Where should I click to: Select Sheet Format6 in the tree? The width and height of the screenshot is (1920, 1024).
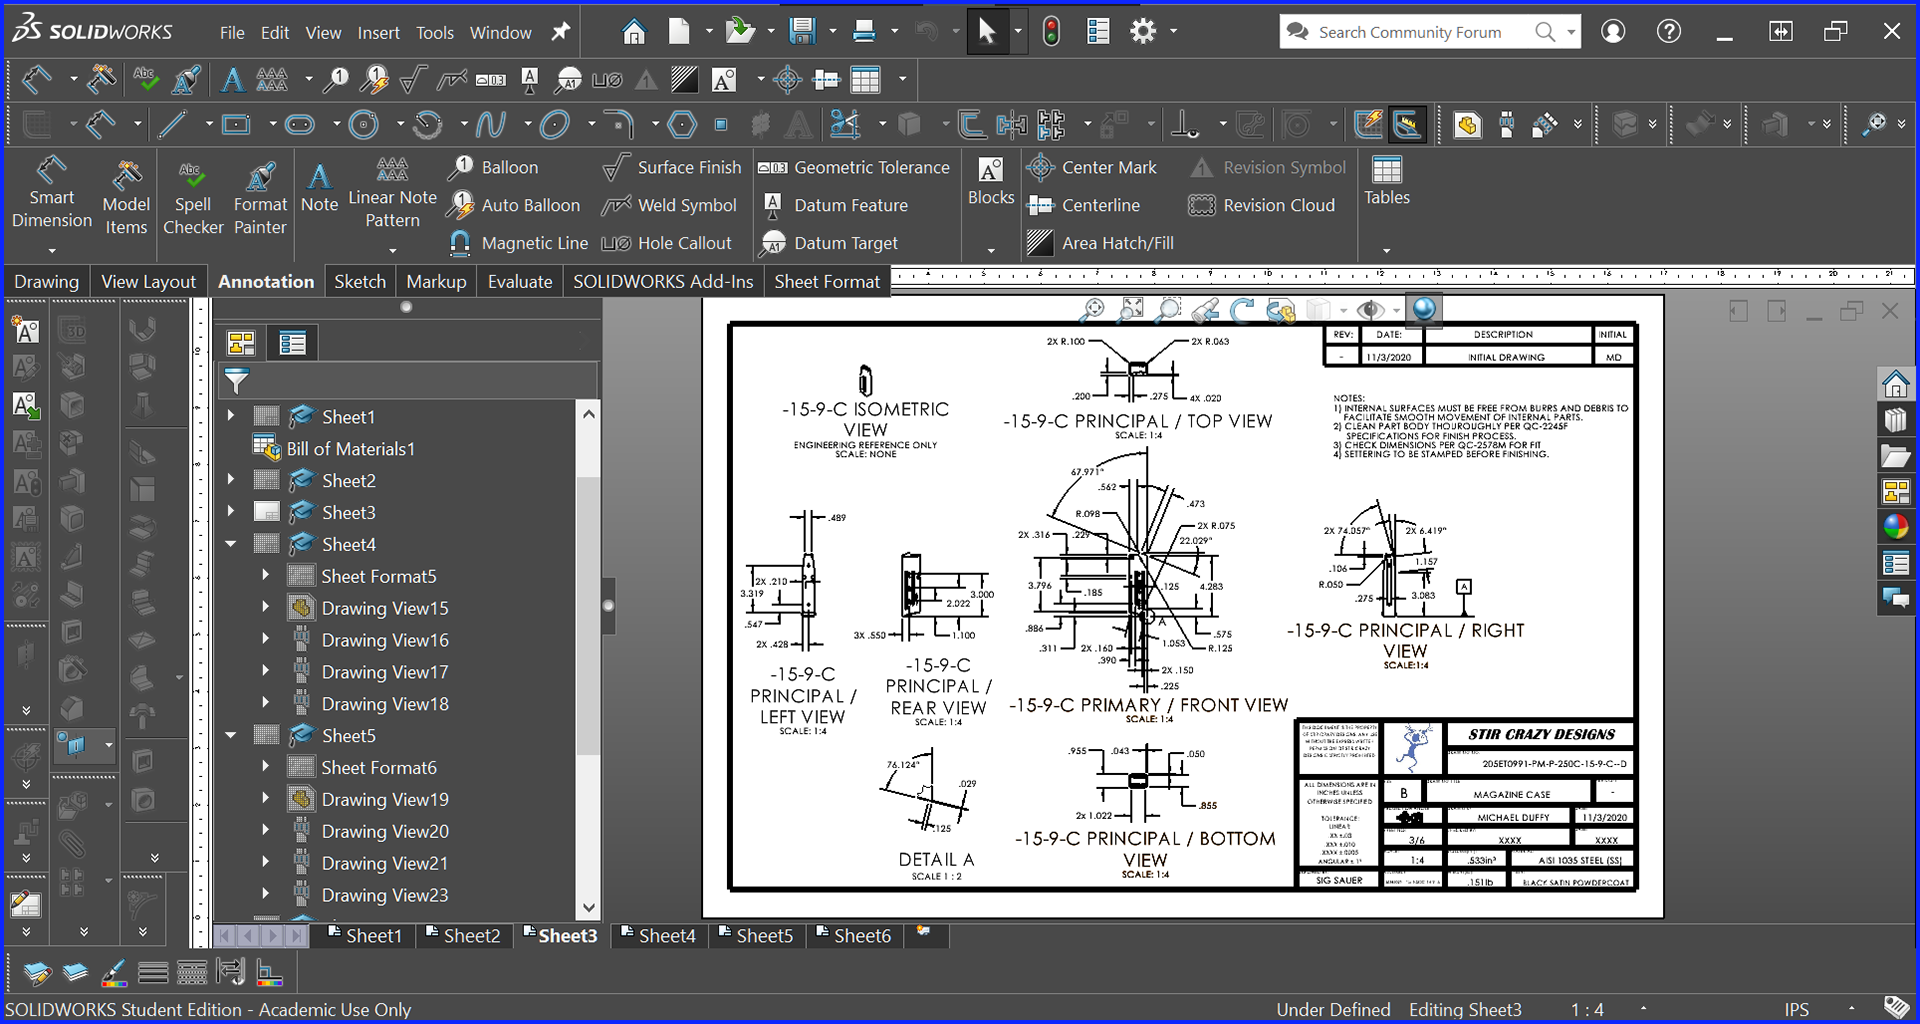pyautogui.click(x=363, y=767)
